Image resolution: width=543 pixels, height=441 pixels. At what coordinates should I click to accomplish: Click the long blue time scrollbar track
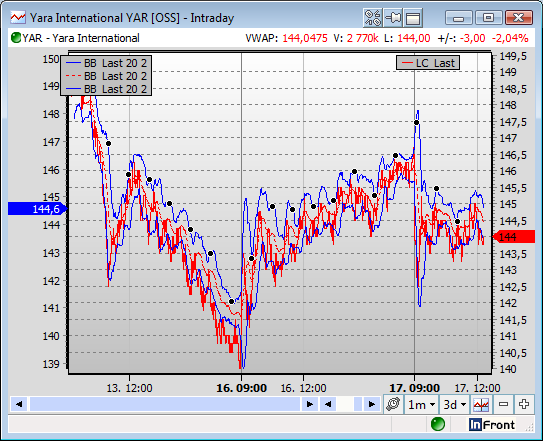pos(165,404)
